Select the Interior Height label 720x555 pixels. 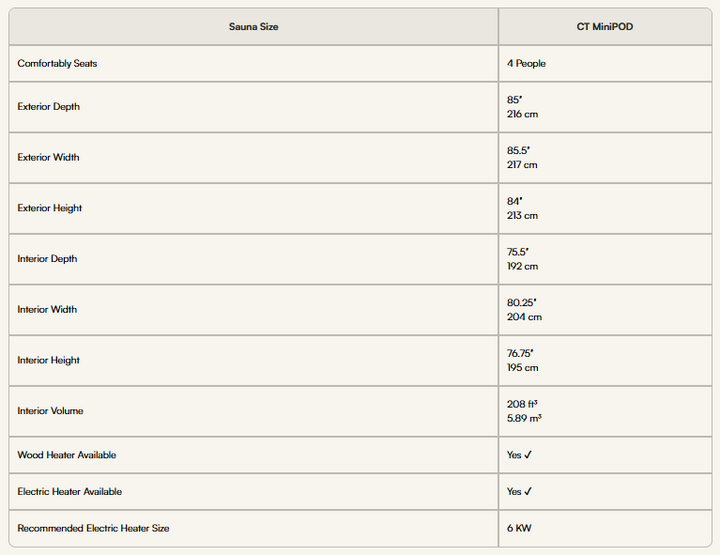coord(49,360)
